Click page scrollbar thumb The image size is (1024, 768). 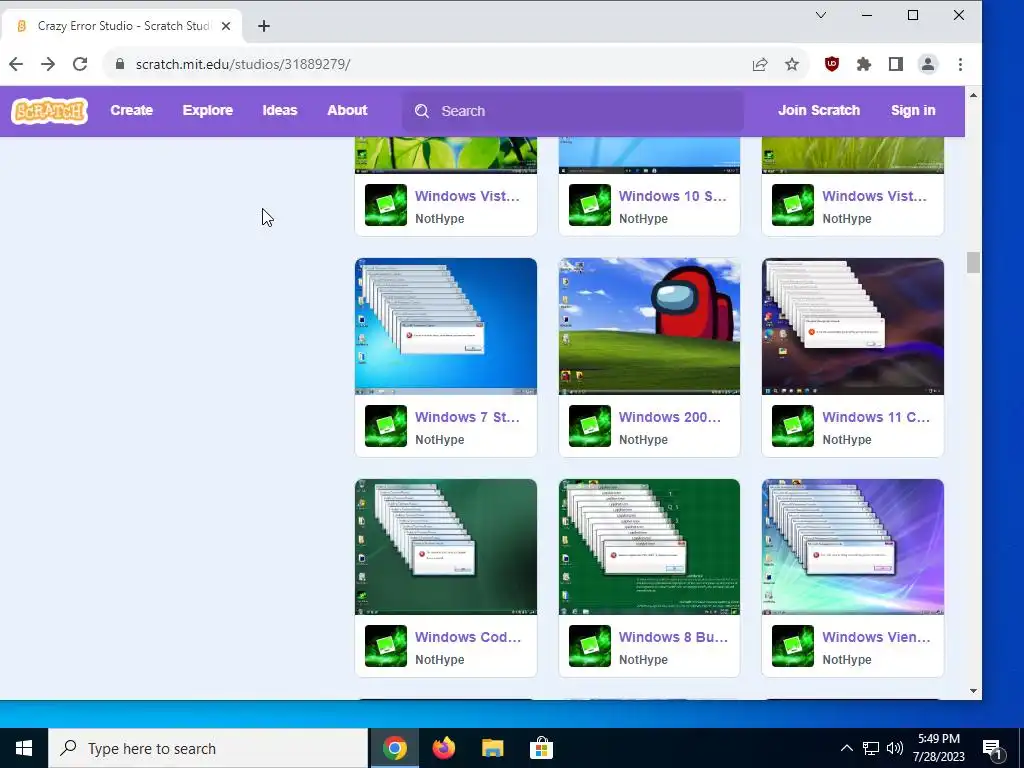pyautogui.click(x=973, y=262)
